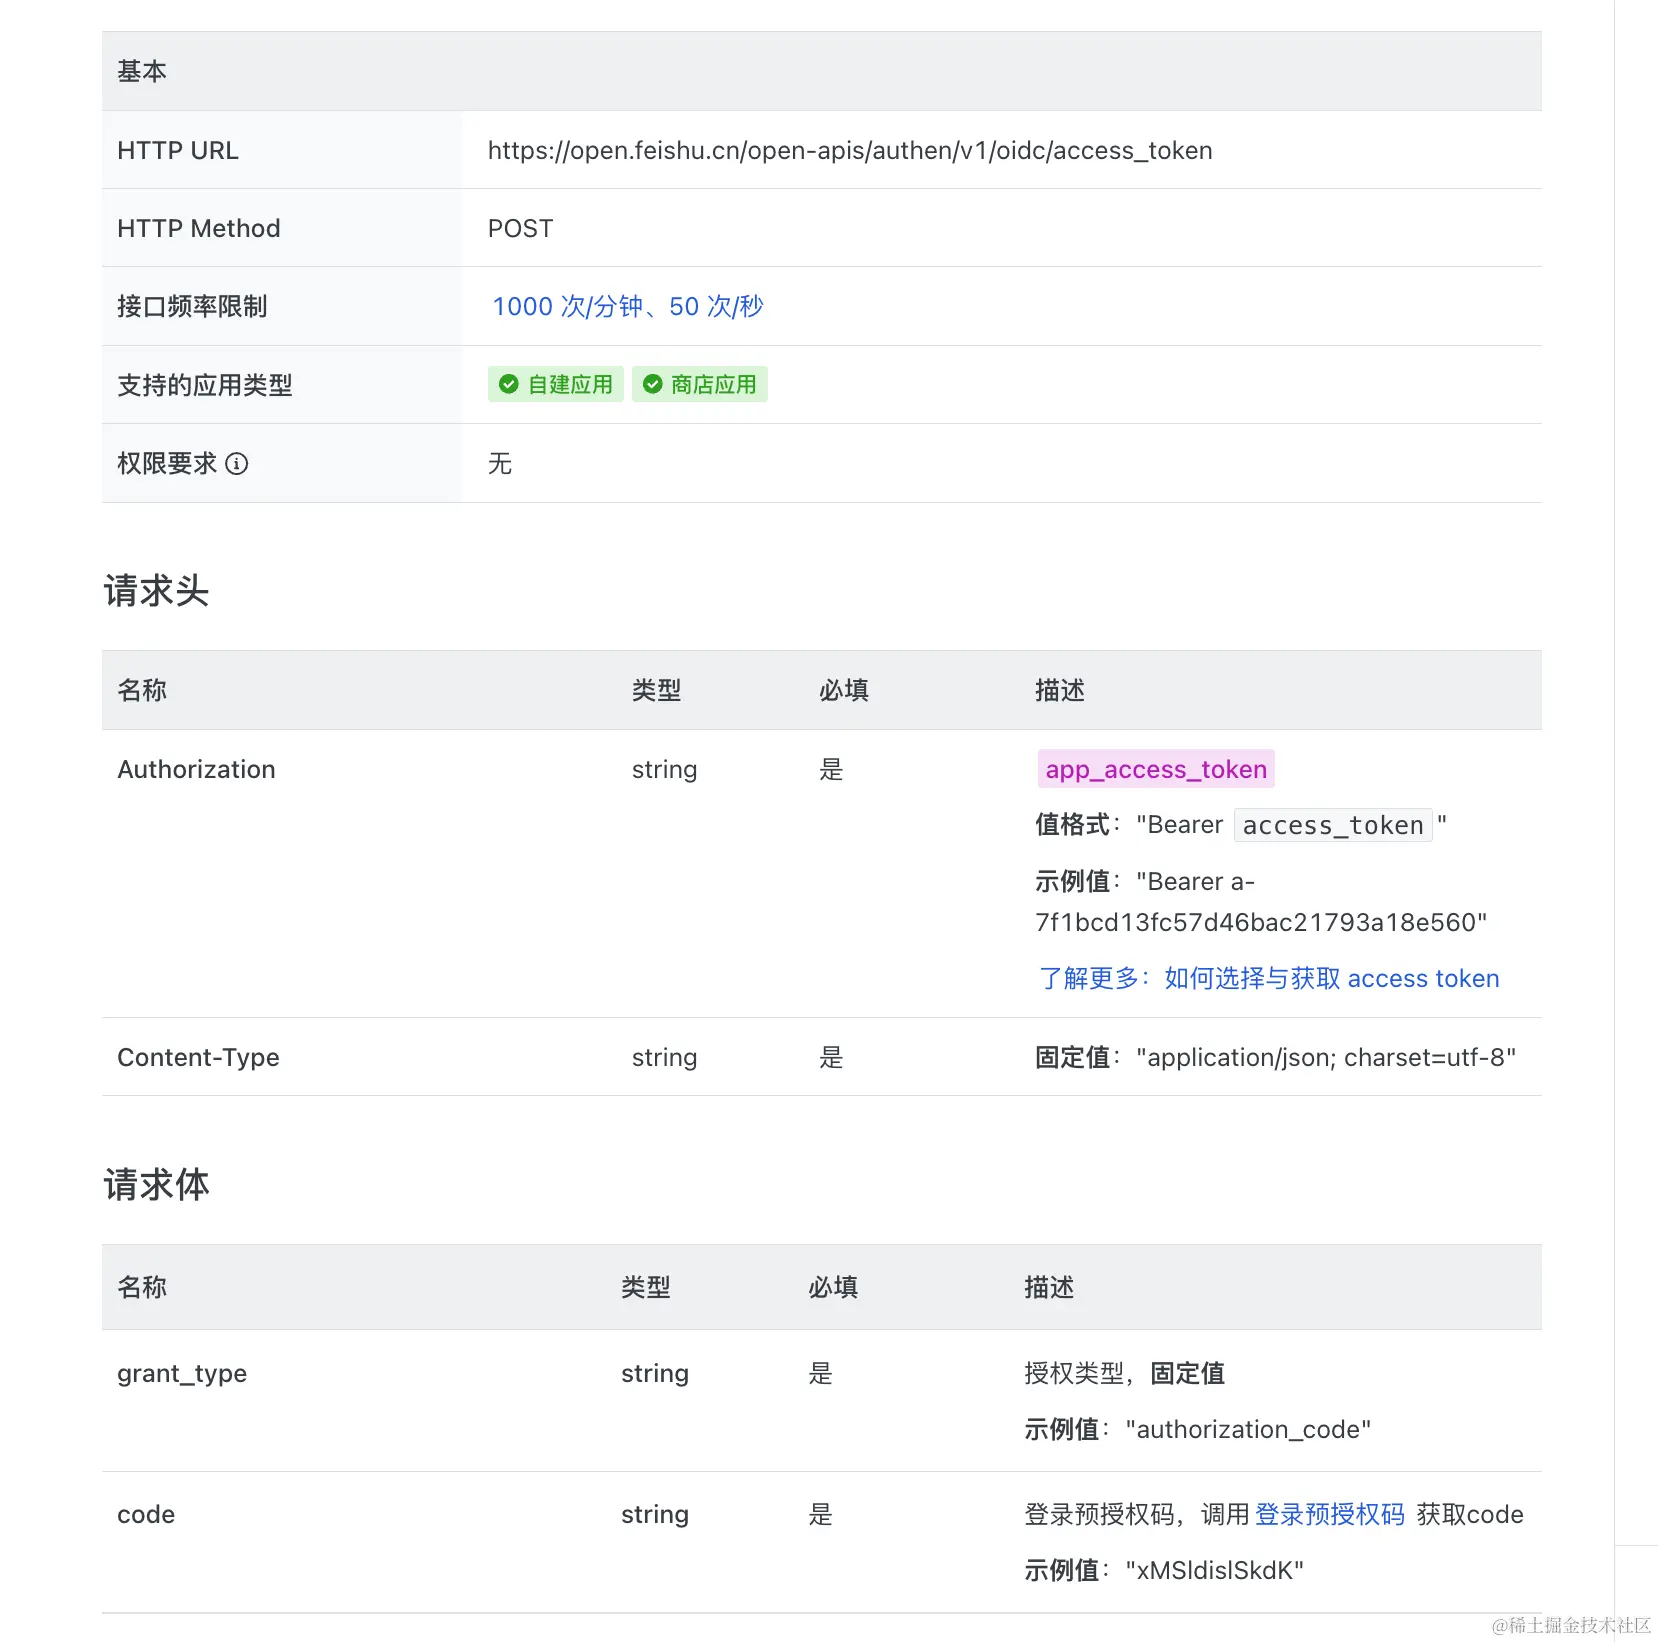Click the info icon next to 权限要求
1658x1642 pixels.
[237, 464]
